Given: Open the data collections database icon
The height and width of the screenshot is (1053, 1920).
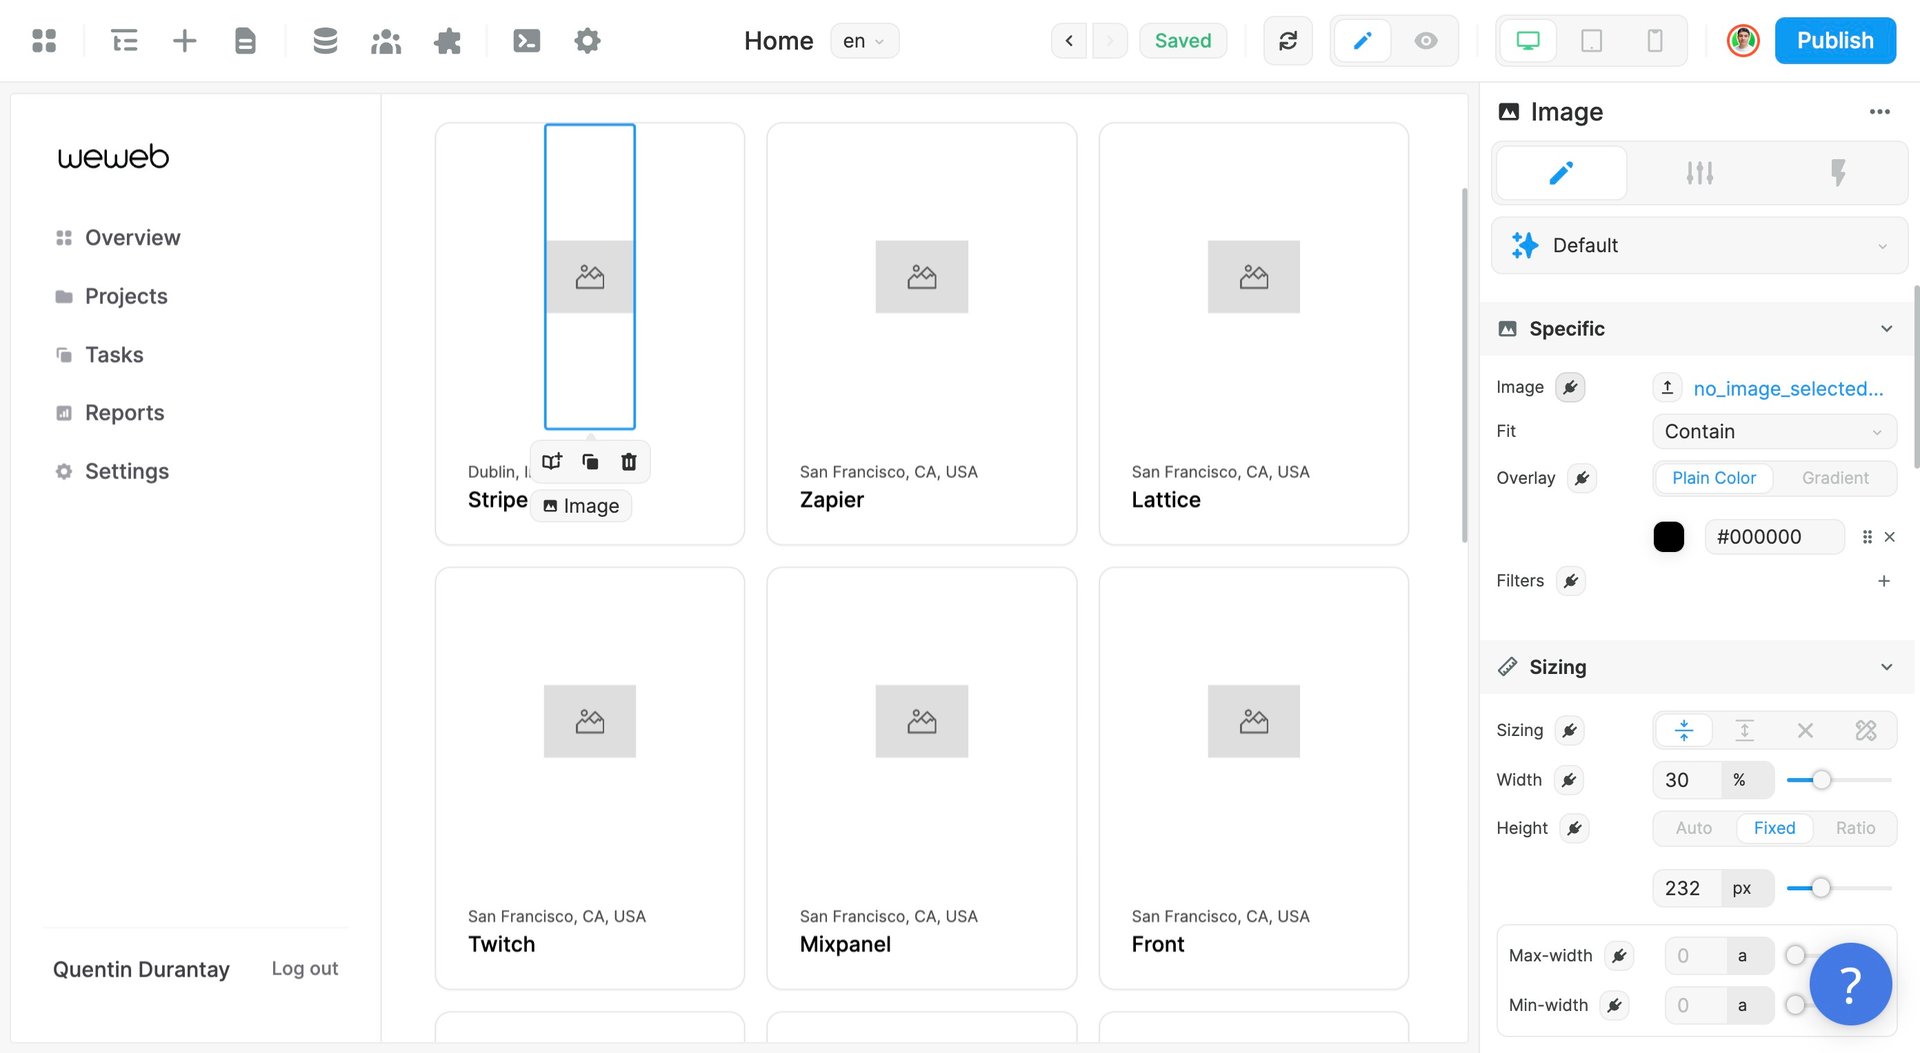Looking at the screenshot, I should tap(325, 41).
